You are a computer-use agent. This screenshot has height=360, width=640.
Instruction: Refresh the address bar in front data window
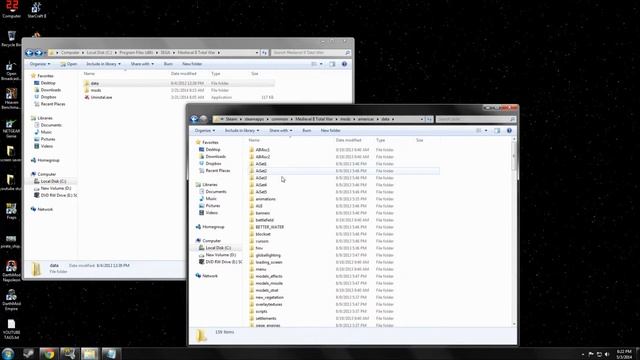pyautogui.click(x=429, y=119)
